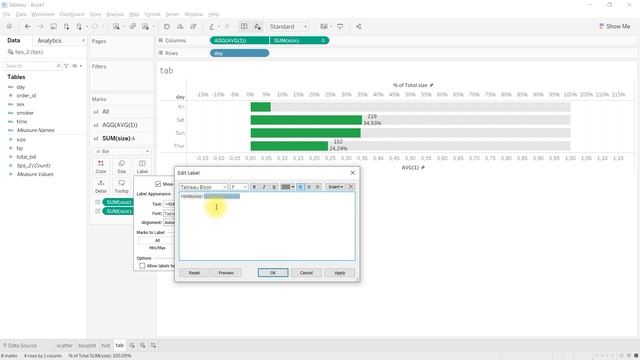The image size is (640, 360).
Task: Open the Color marks card button
Action: pyautogui.click(x=101, y=167)
